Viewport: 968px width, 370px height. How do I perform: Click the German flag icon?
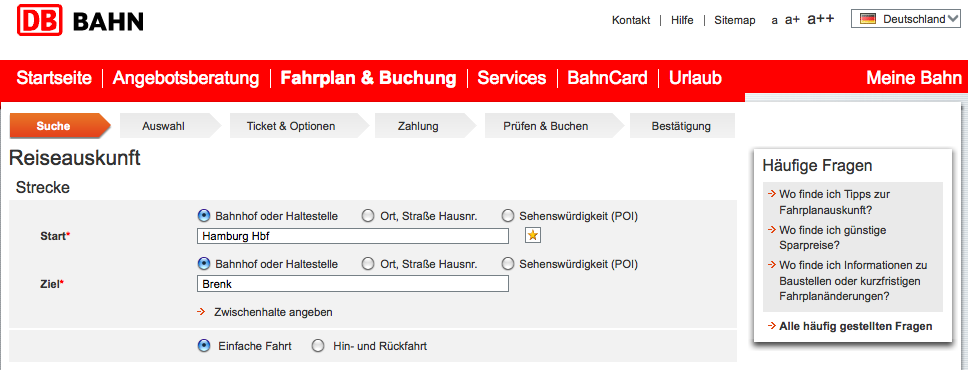coord(869,19)
